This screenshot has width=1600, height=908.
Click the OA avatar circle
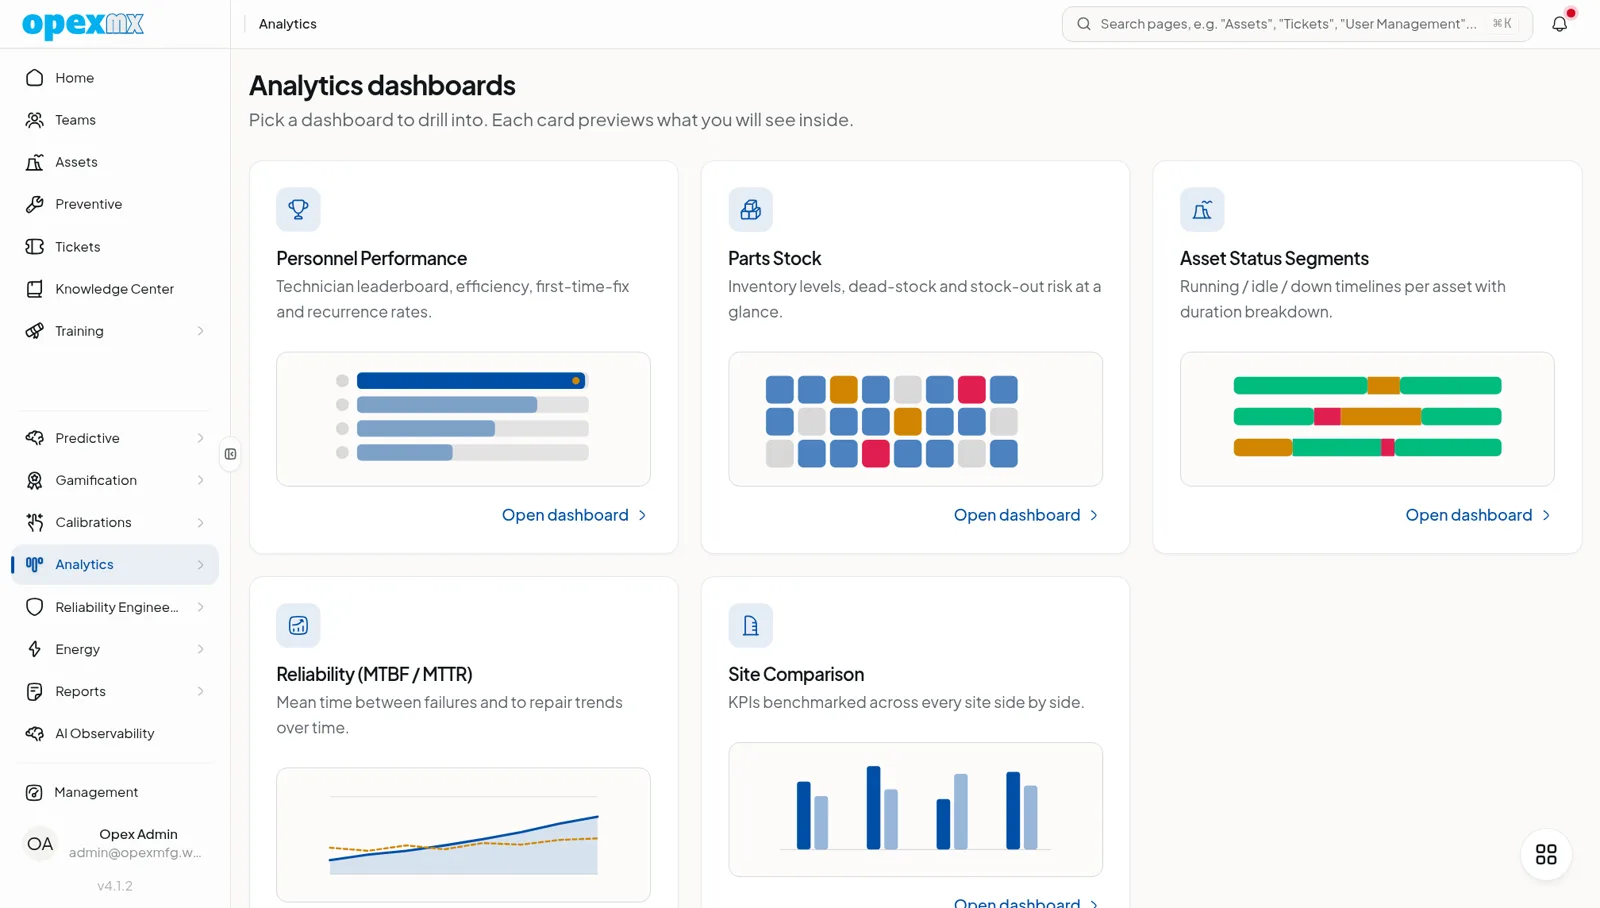point(40,844)
